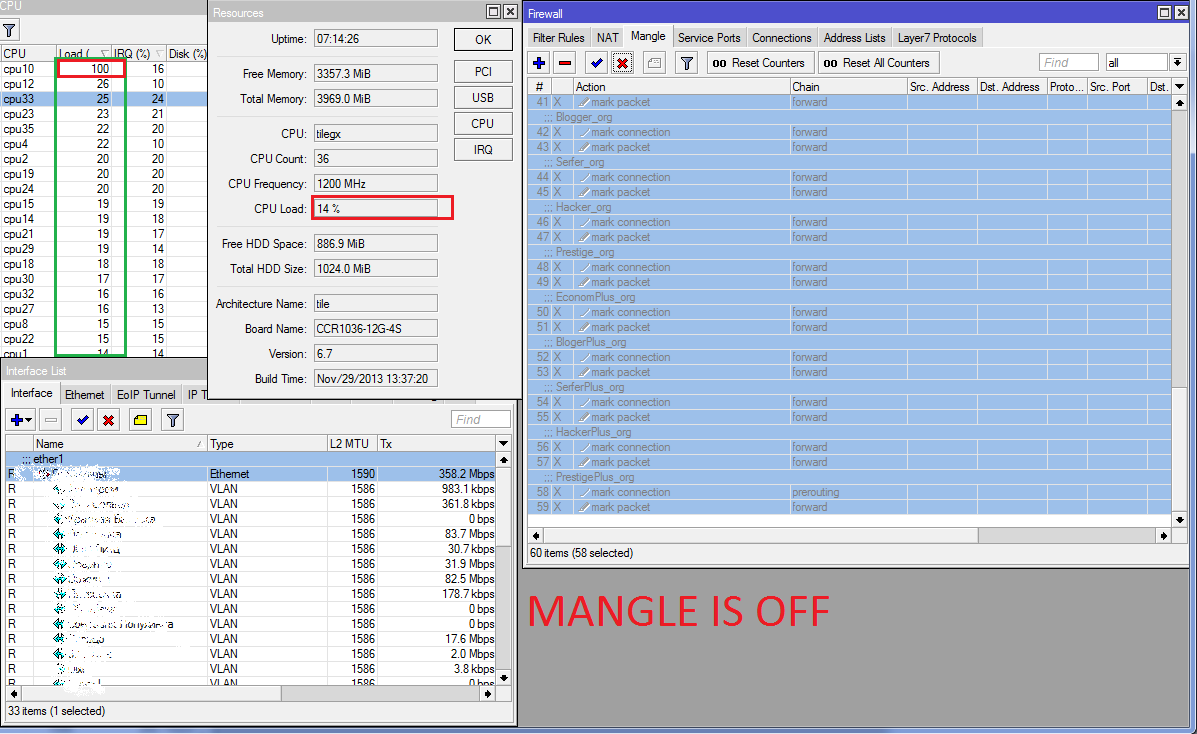This screenshot has height=734, width=1197.
Task: Click the IRQ button in Resources
Action: [x=482, y=150]
